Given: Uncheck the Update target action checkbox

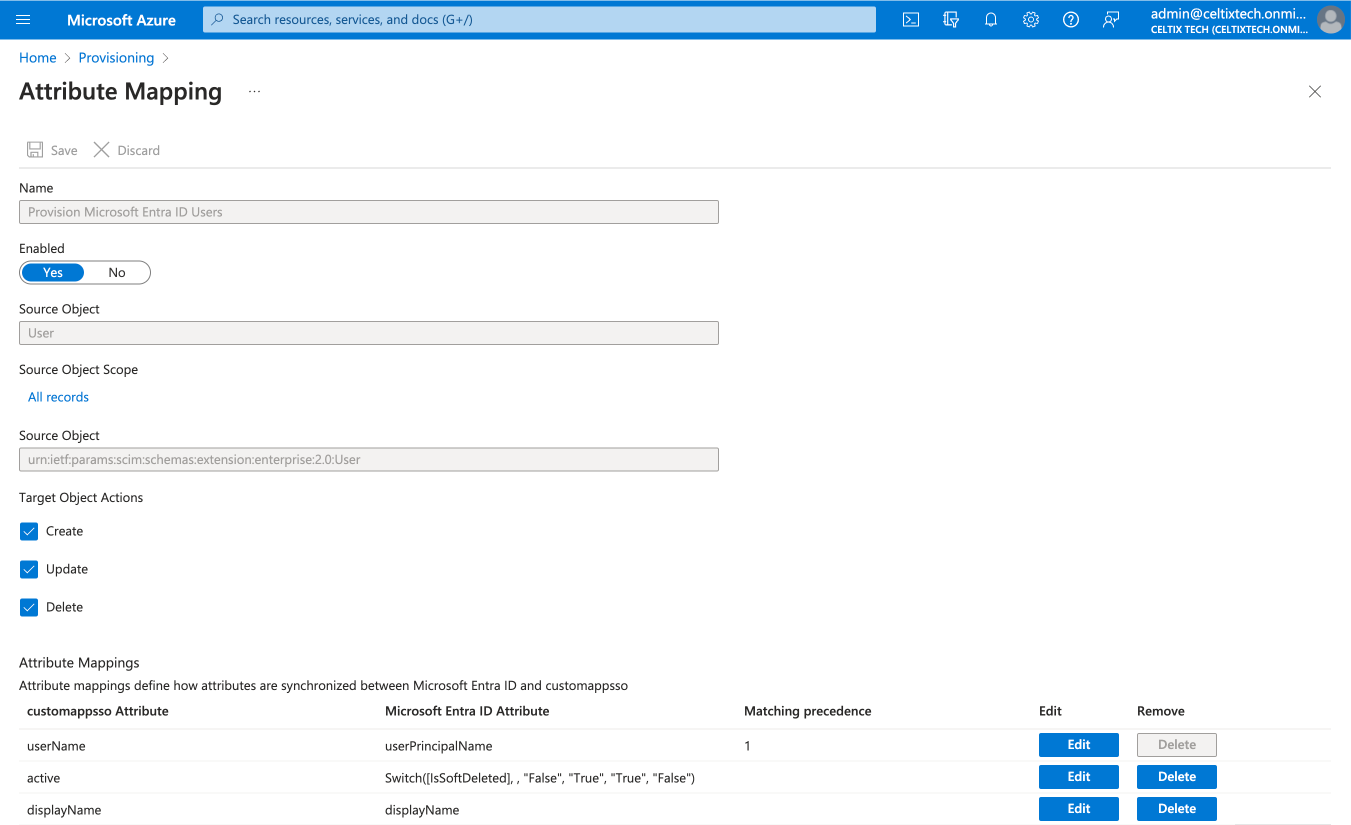Looking at the screenshot, I should (29, 570).
